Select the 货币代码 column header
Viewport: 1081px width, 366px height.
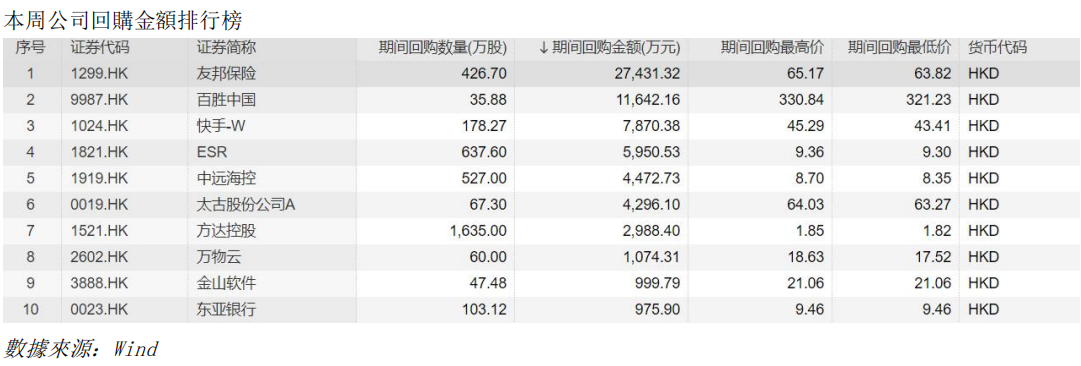[x=998, y=48]
